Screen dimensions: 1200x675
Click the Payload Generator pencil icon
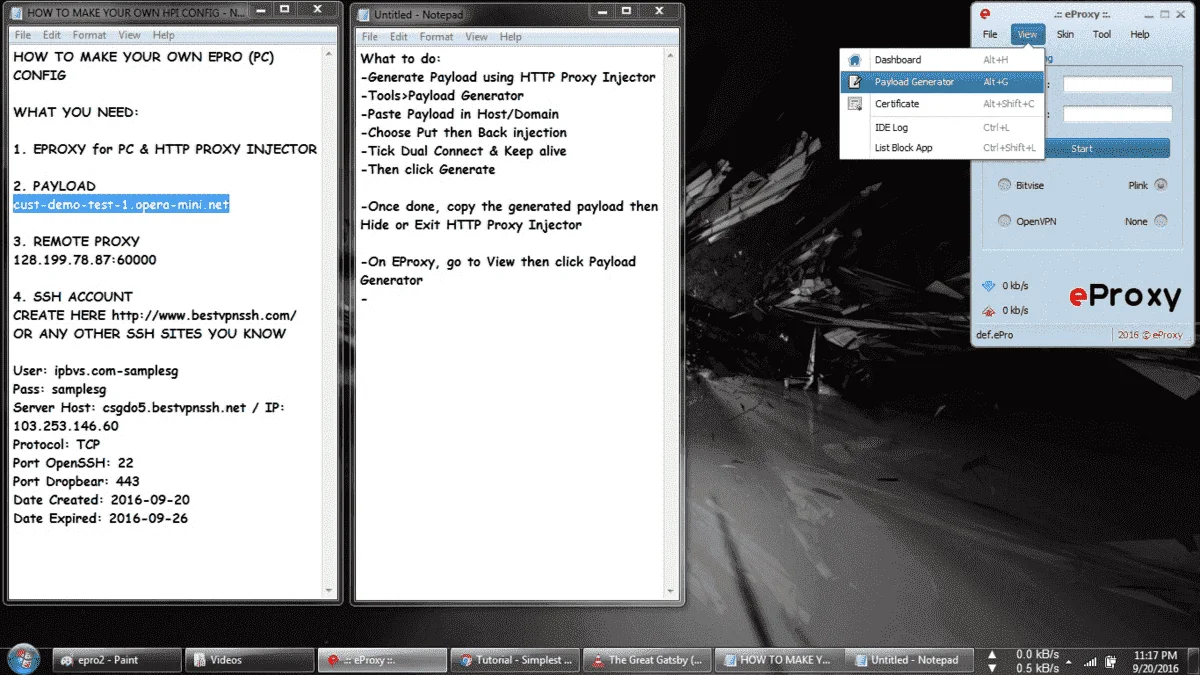[855, 82]
